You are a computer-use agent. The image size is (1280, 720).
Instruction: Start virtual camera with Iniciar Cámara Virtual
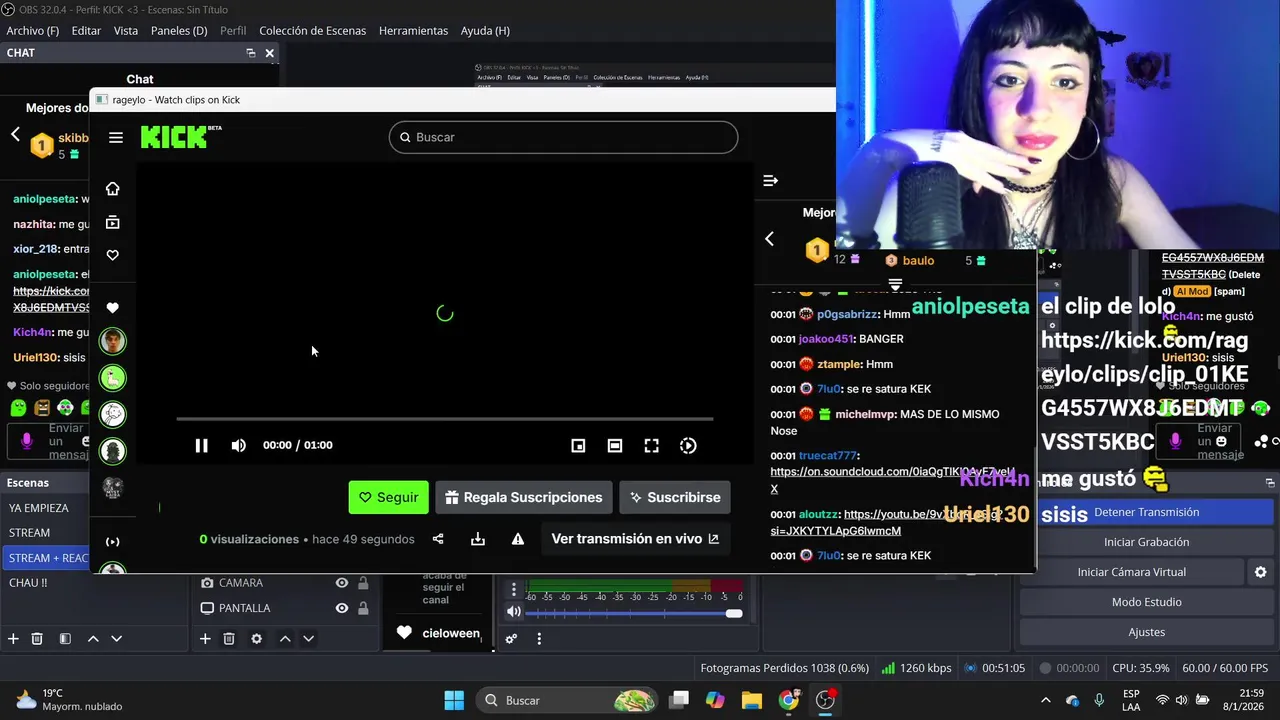(1132, 572)
